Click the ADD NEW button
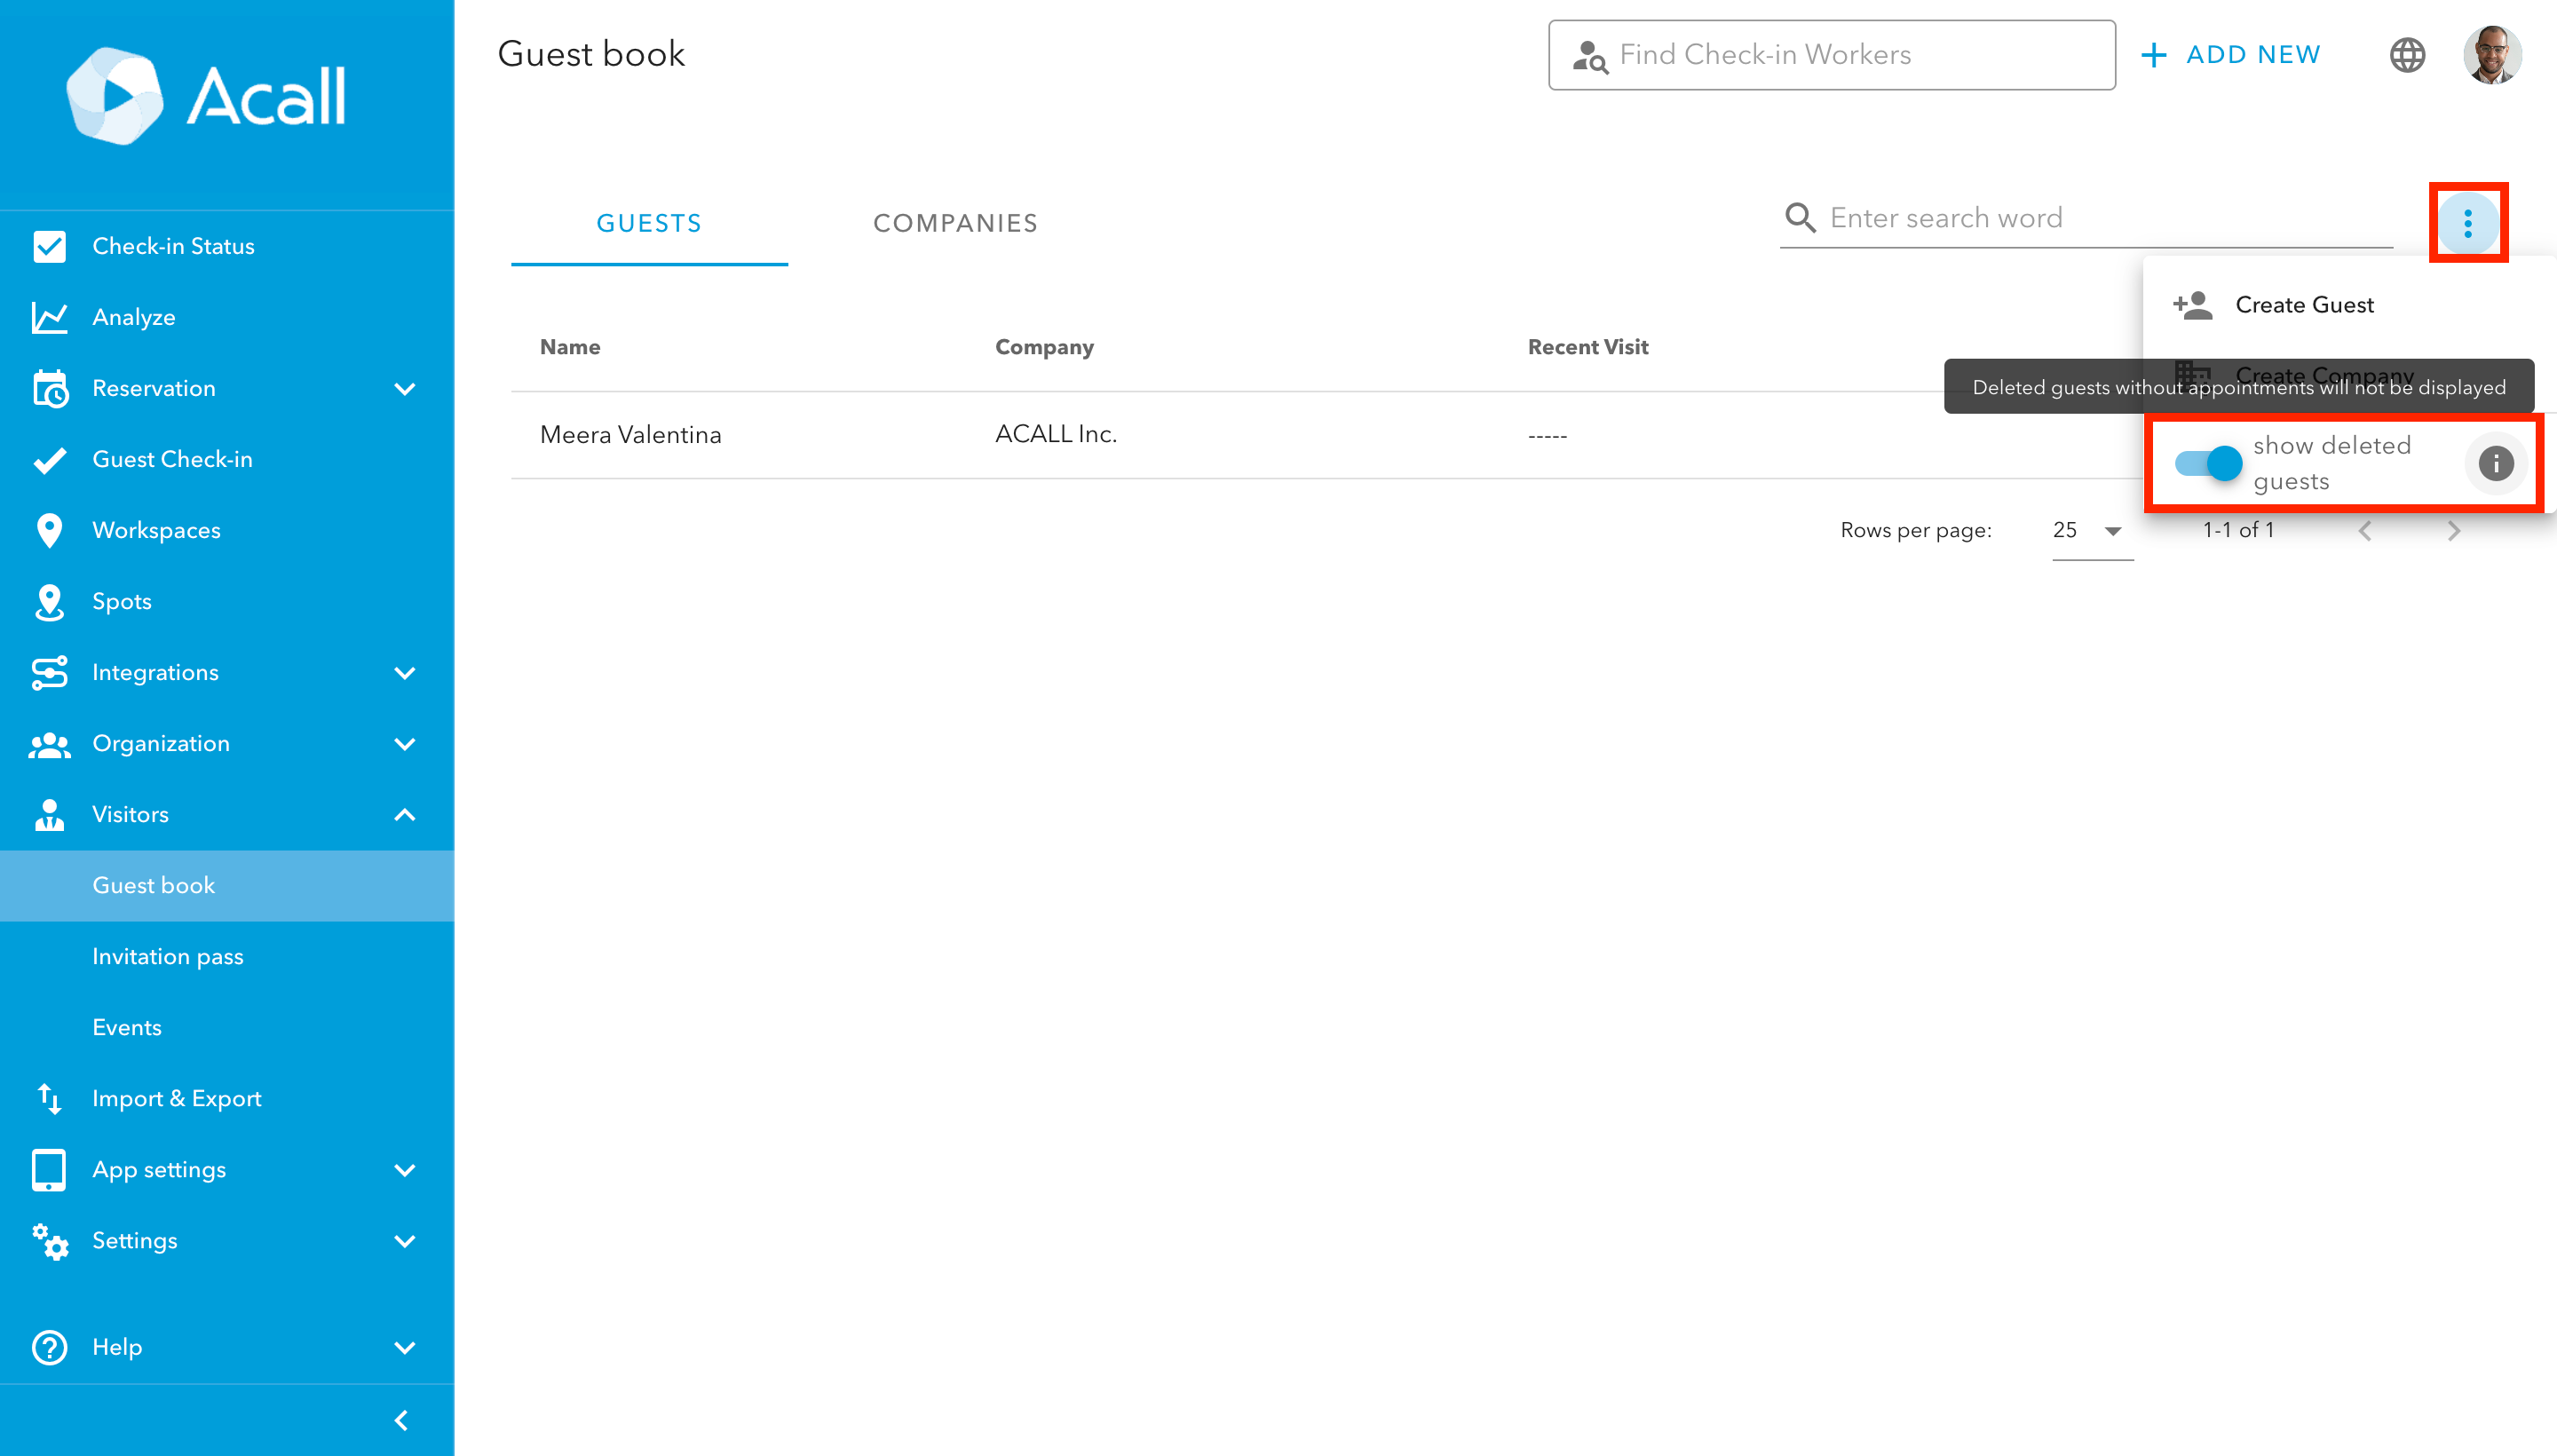Screen dimensions: 2557x1456 (2231, 55)
